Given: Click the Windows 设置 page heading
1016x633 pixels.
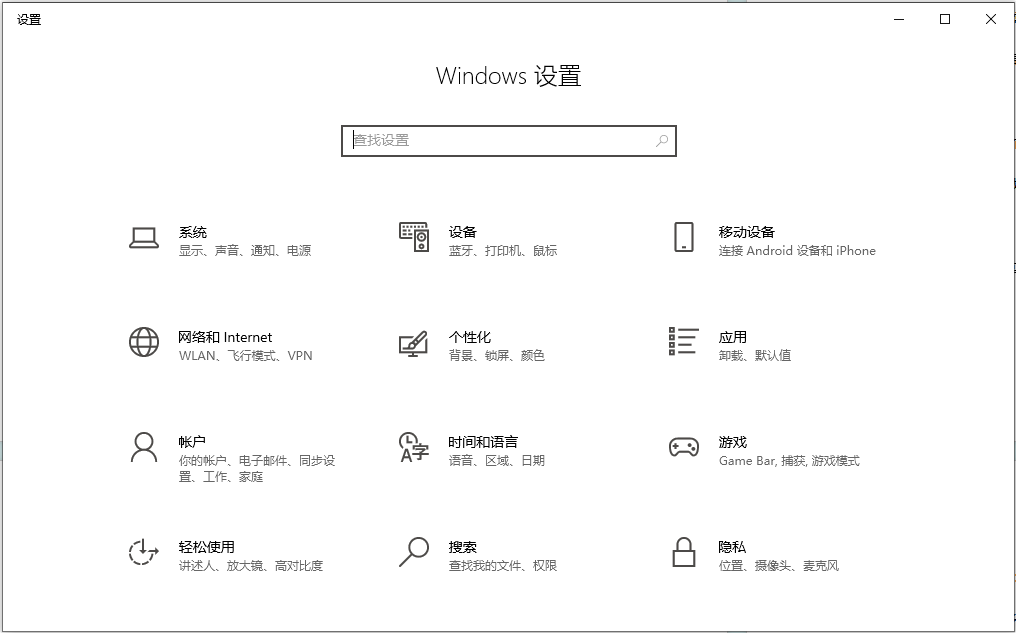Looking at the screenshot, I should (509, 76).
